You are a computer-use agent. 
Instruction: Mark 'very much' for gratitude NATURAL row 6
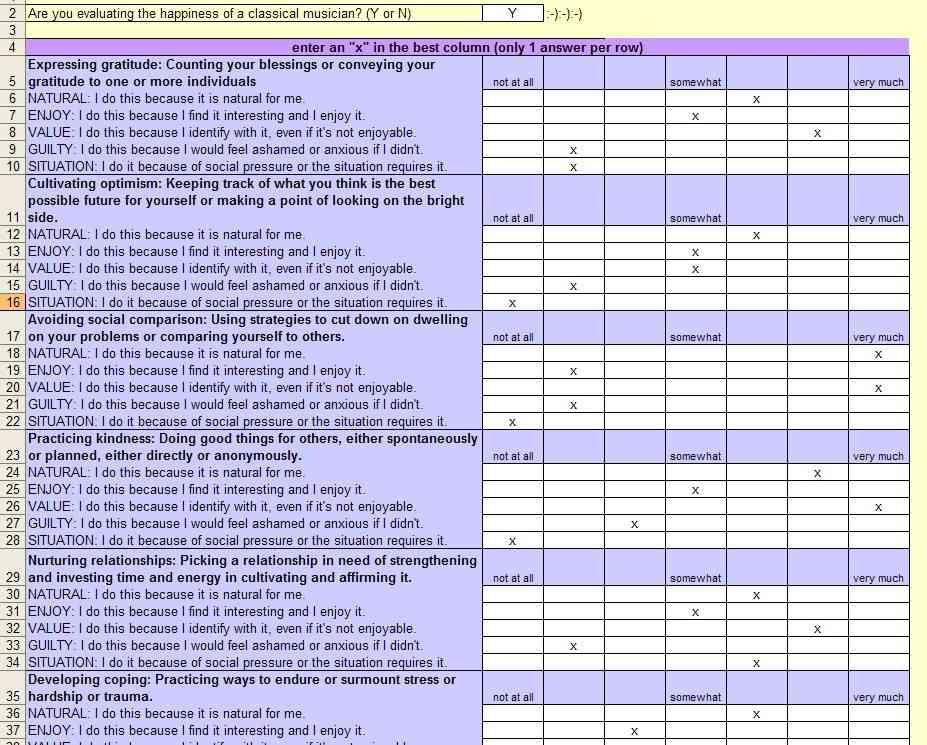click(879, 99)
